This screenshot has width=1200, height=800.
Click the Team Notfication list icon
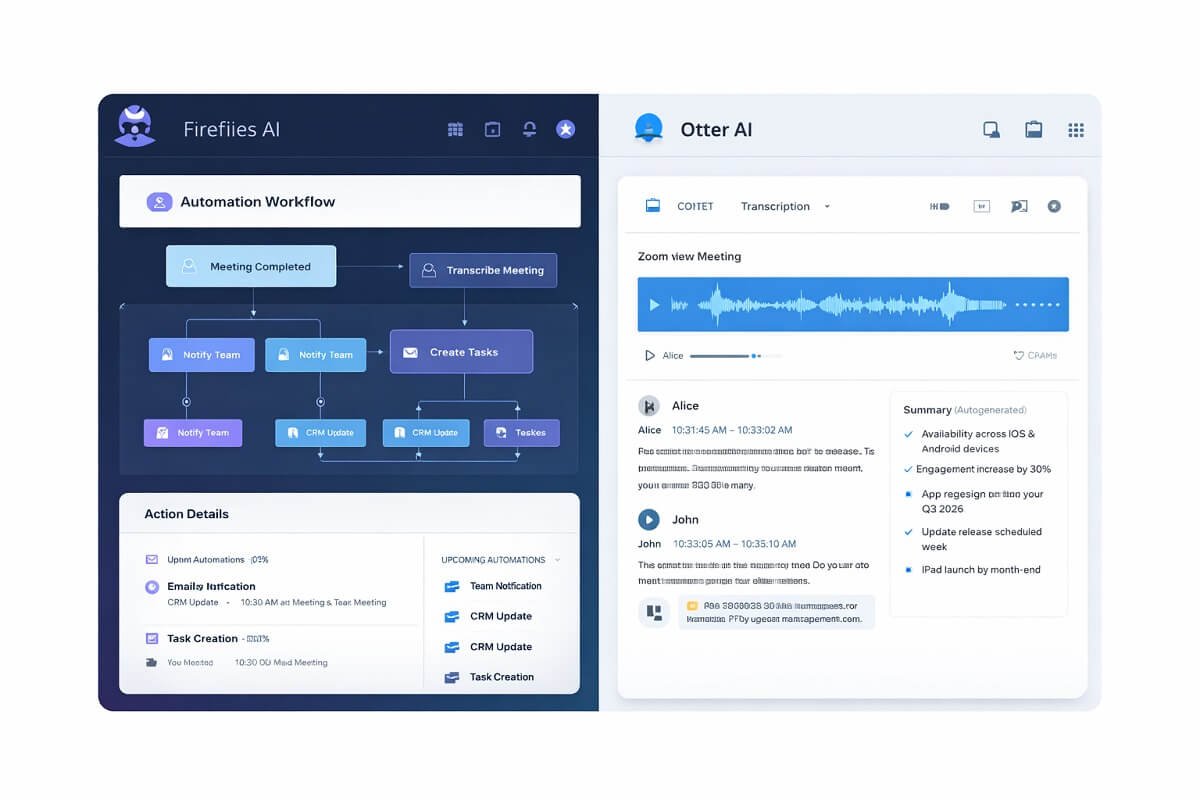click(x=451, y=587)
